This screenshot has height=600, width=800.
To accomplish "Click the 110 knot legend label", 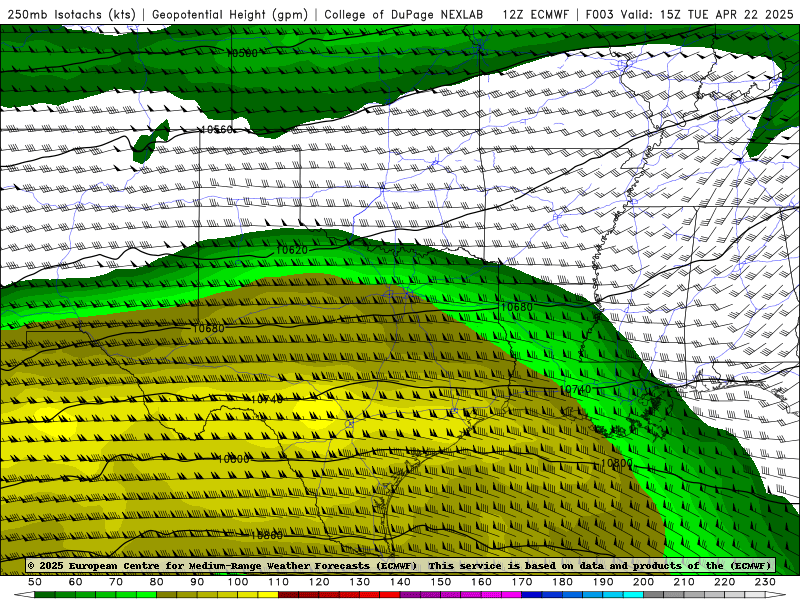I will (x=279, y=582).
